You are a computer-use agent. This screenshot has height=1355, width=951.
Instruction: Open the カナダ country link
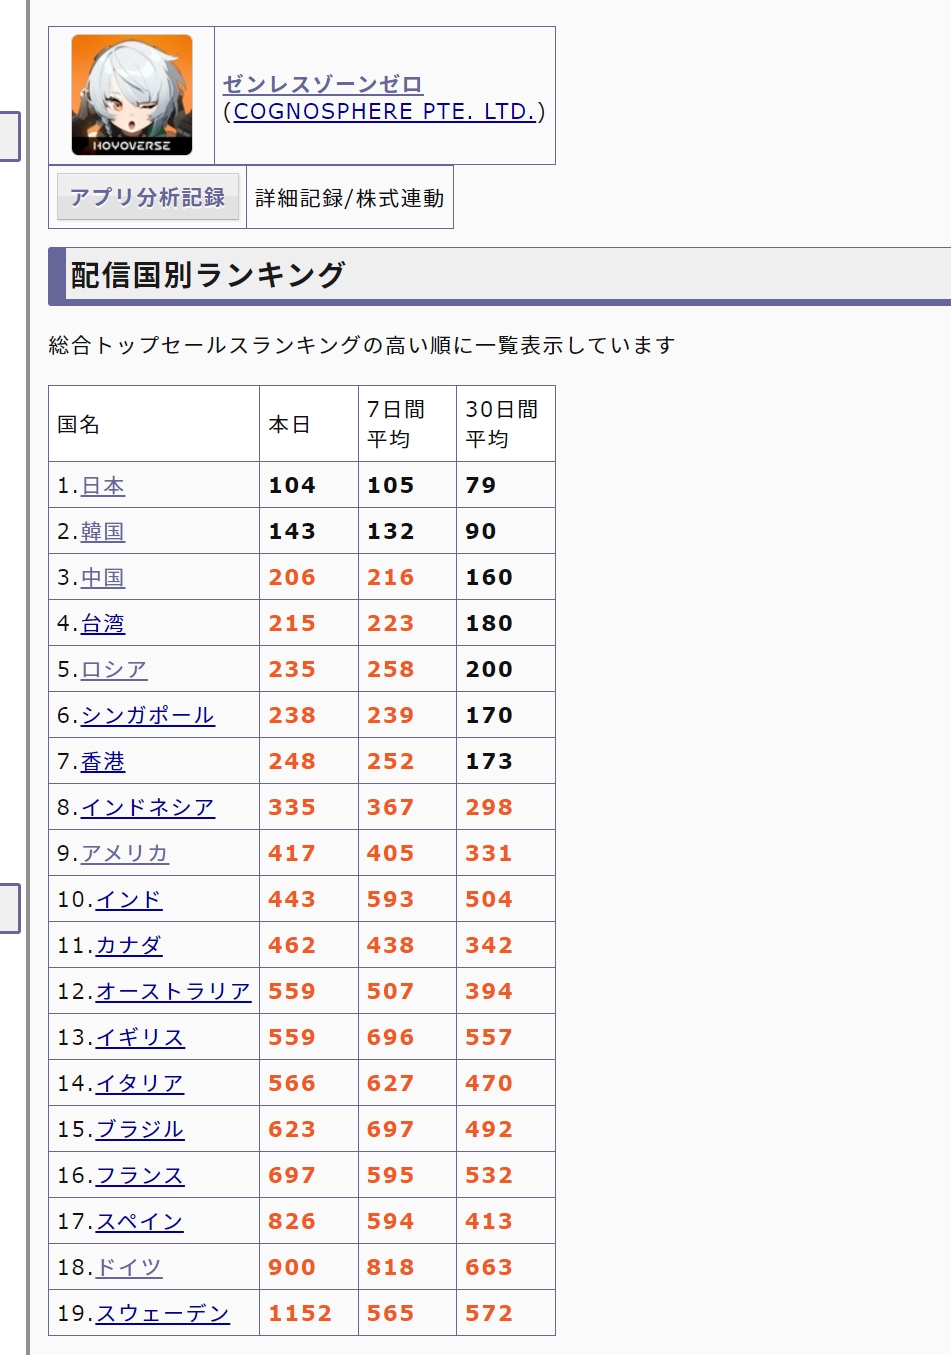pos(129,946)
